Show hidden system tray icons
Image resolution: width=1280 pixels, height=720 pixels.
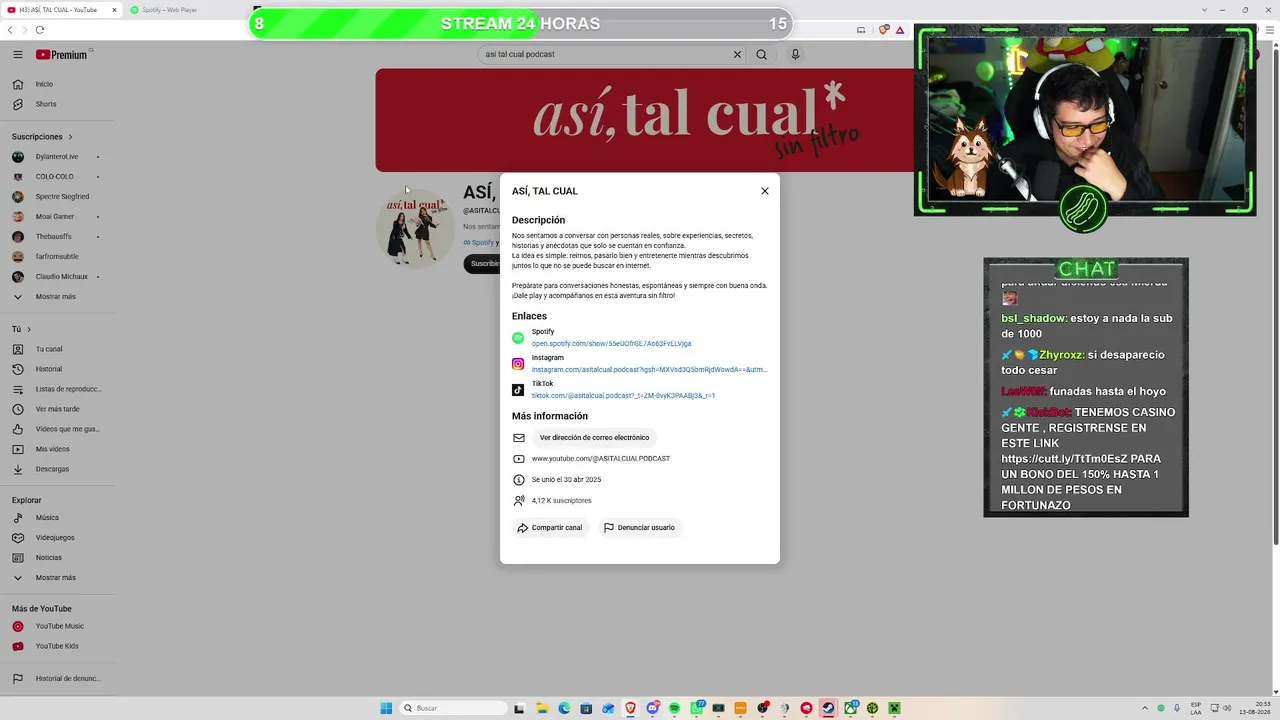1146,709
